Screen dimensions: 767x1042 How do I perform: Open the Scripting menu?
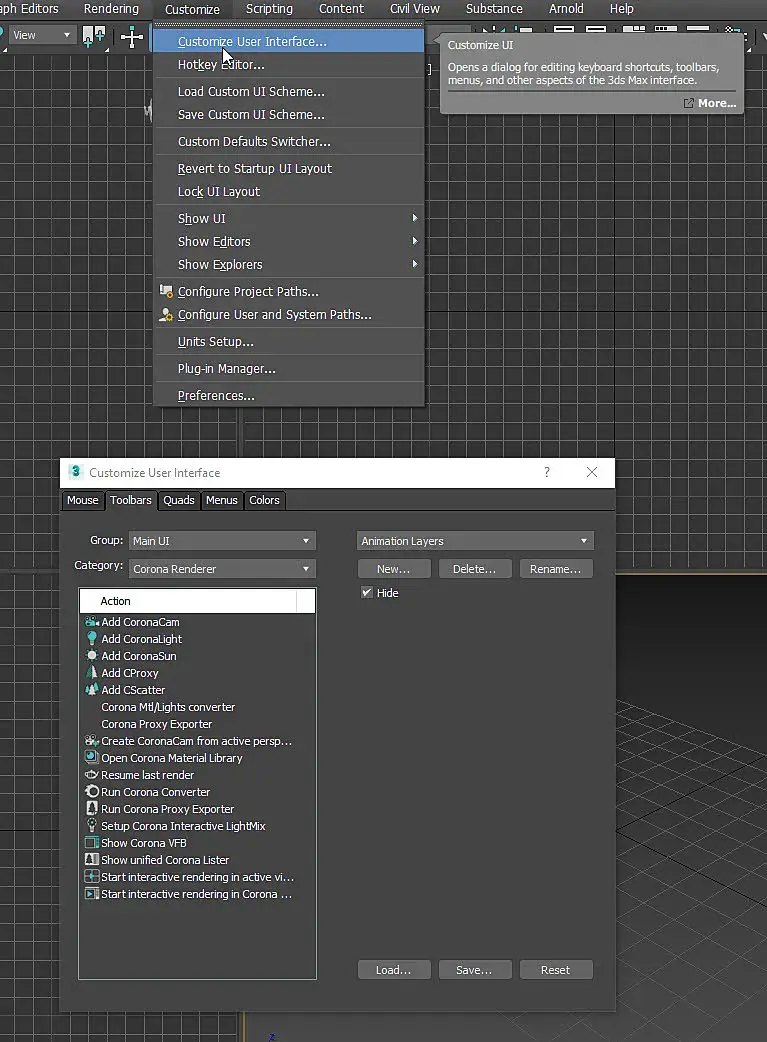coord(269,9)
